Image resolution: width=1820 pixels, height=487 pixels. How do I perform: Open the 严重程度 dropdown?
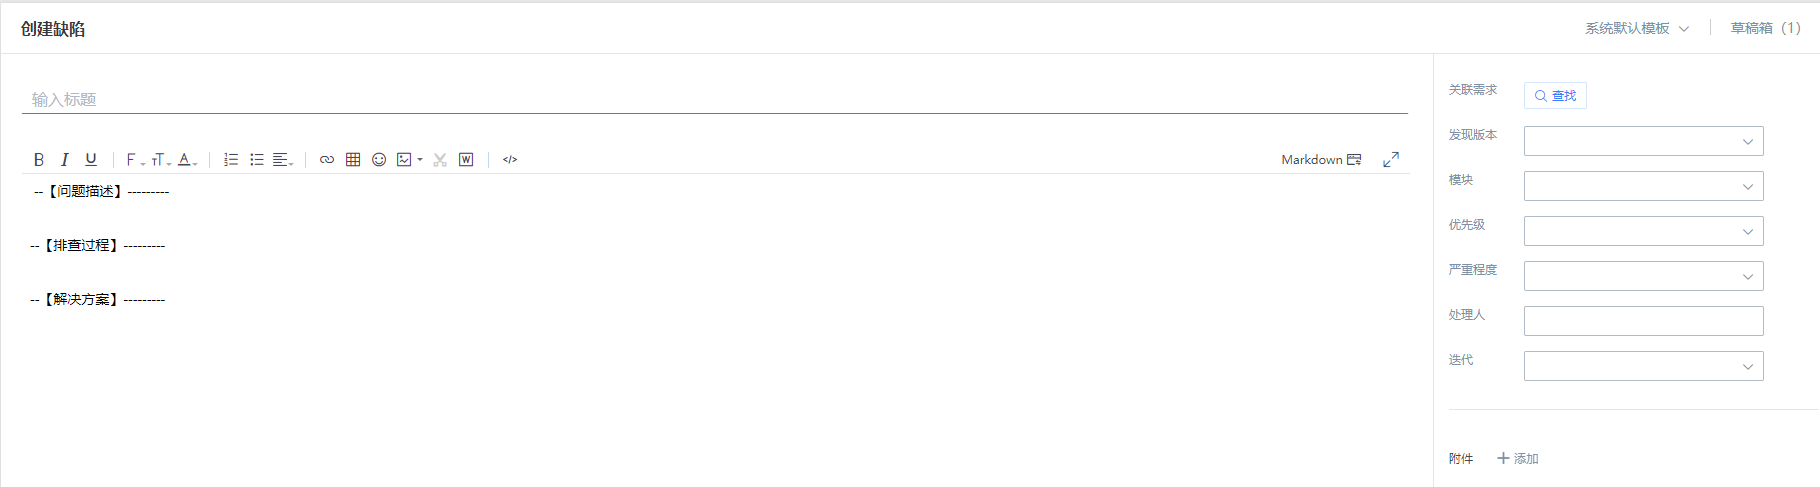click(x=1643, y=276)
